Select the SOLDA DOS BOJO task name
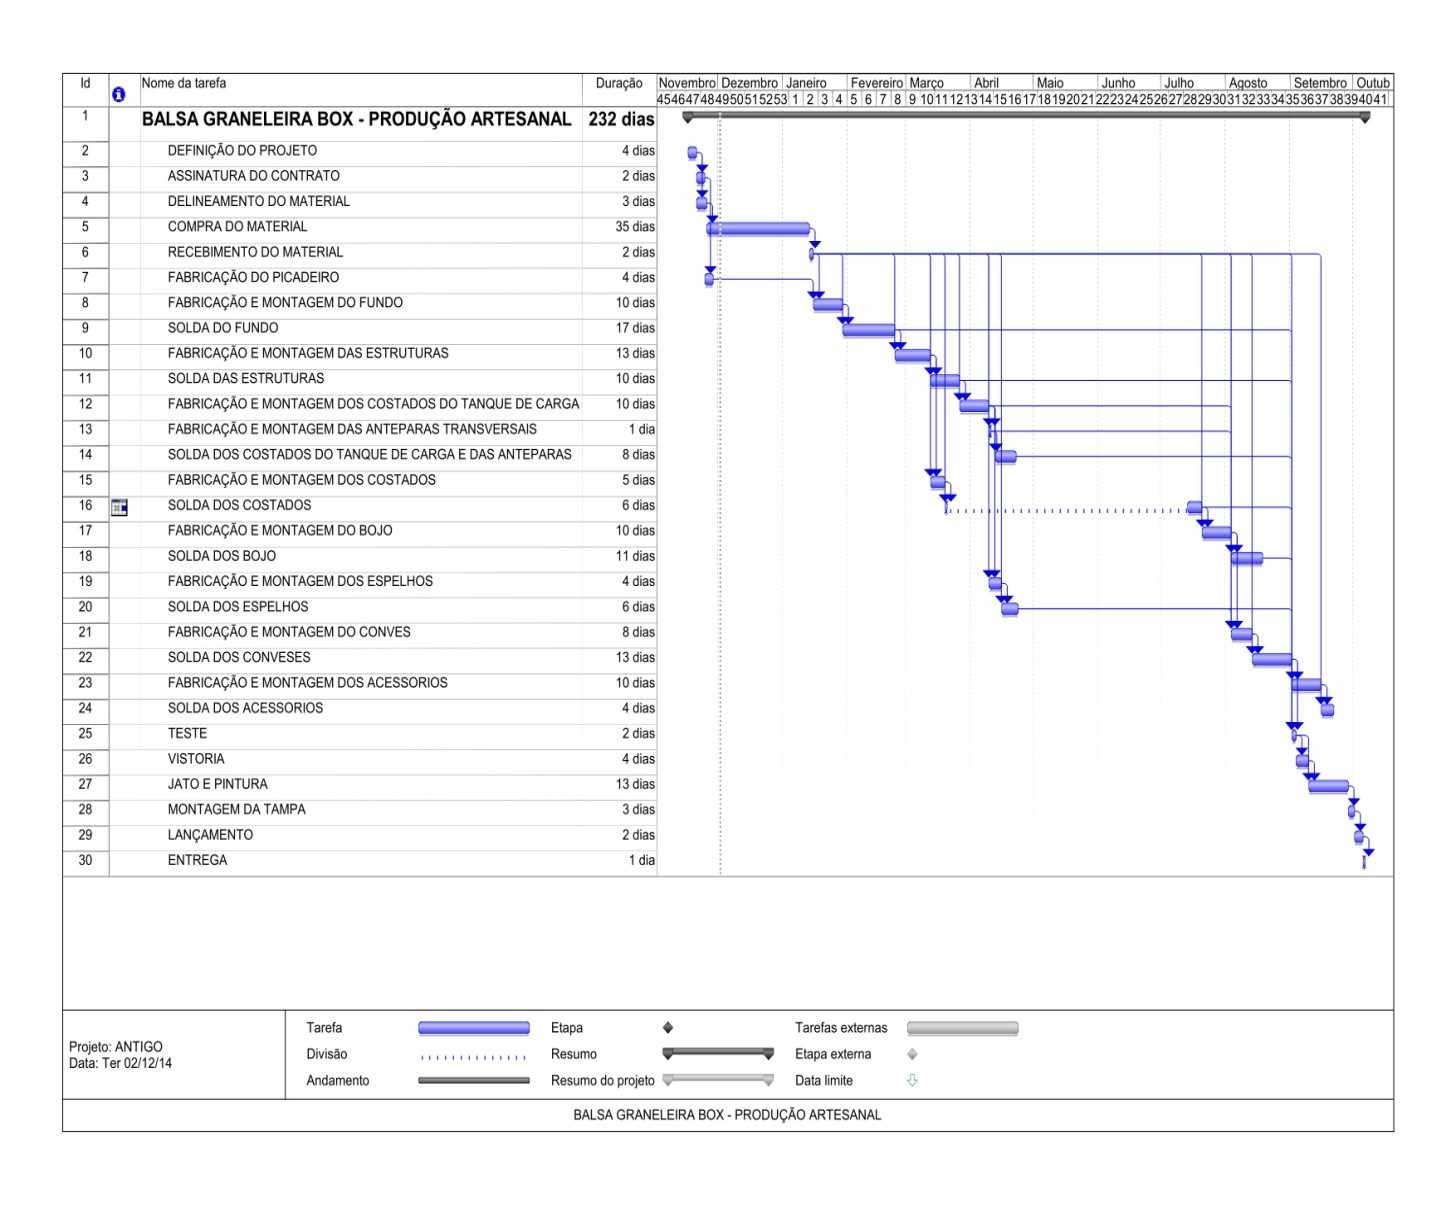This screenshot has width=1456, height=1205. (x=222, y=556)
